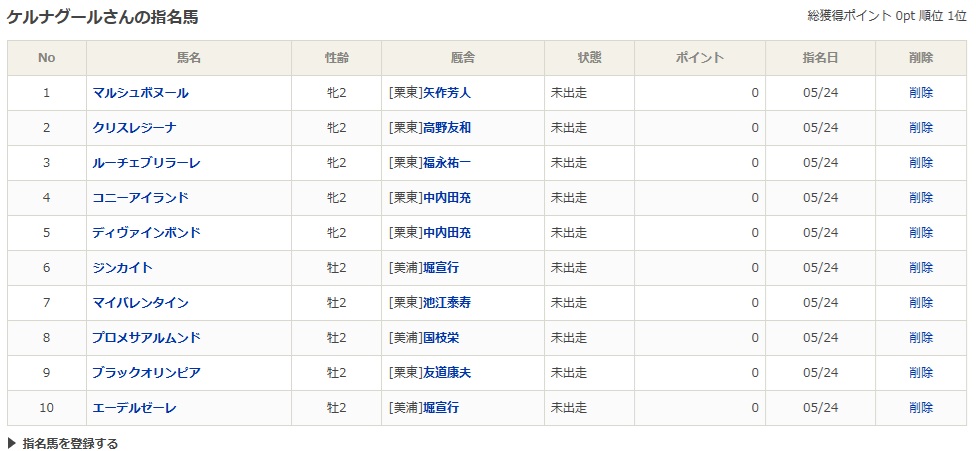Delete コニーアイランド via 削除 link
Viewport: 976px width, 451px height.
pyautogui.click(x=921, y=198)
